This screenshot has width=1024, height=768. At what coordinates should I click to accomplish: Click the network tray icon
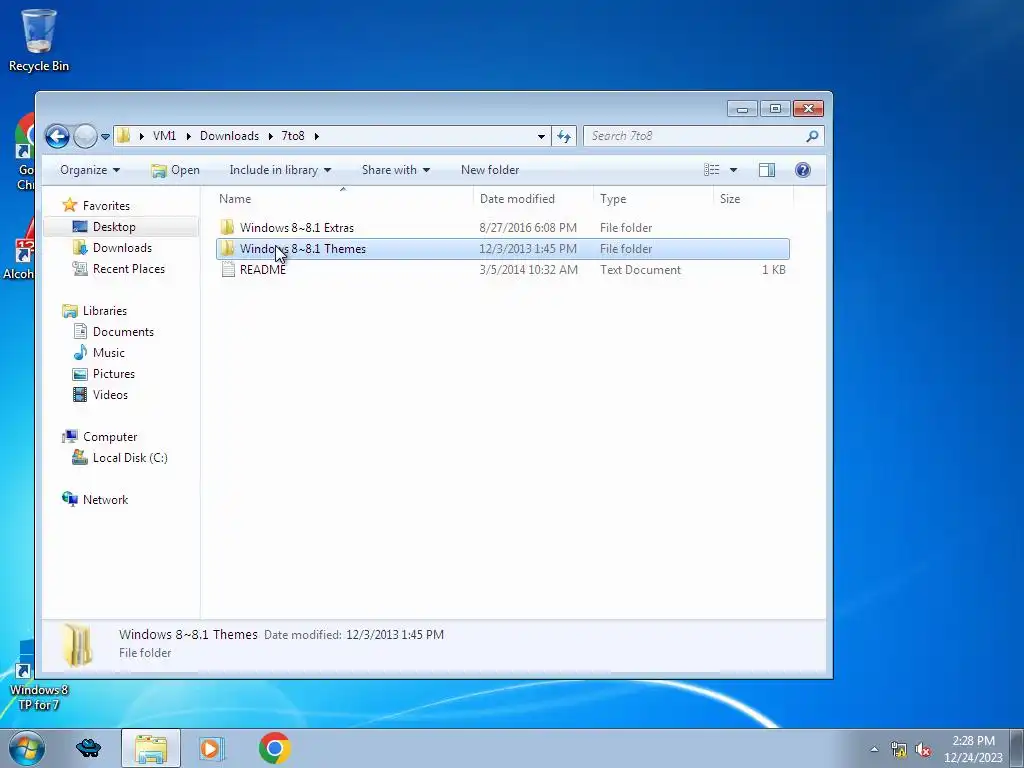(x=899, y=749)
